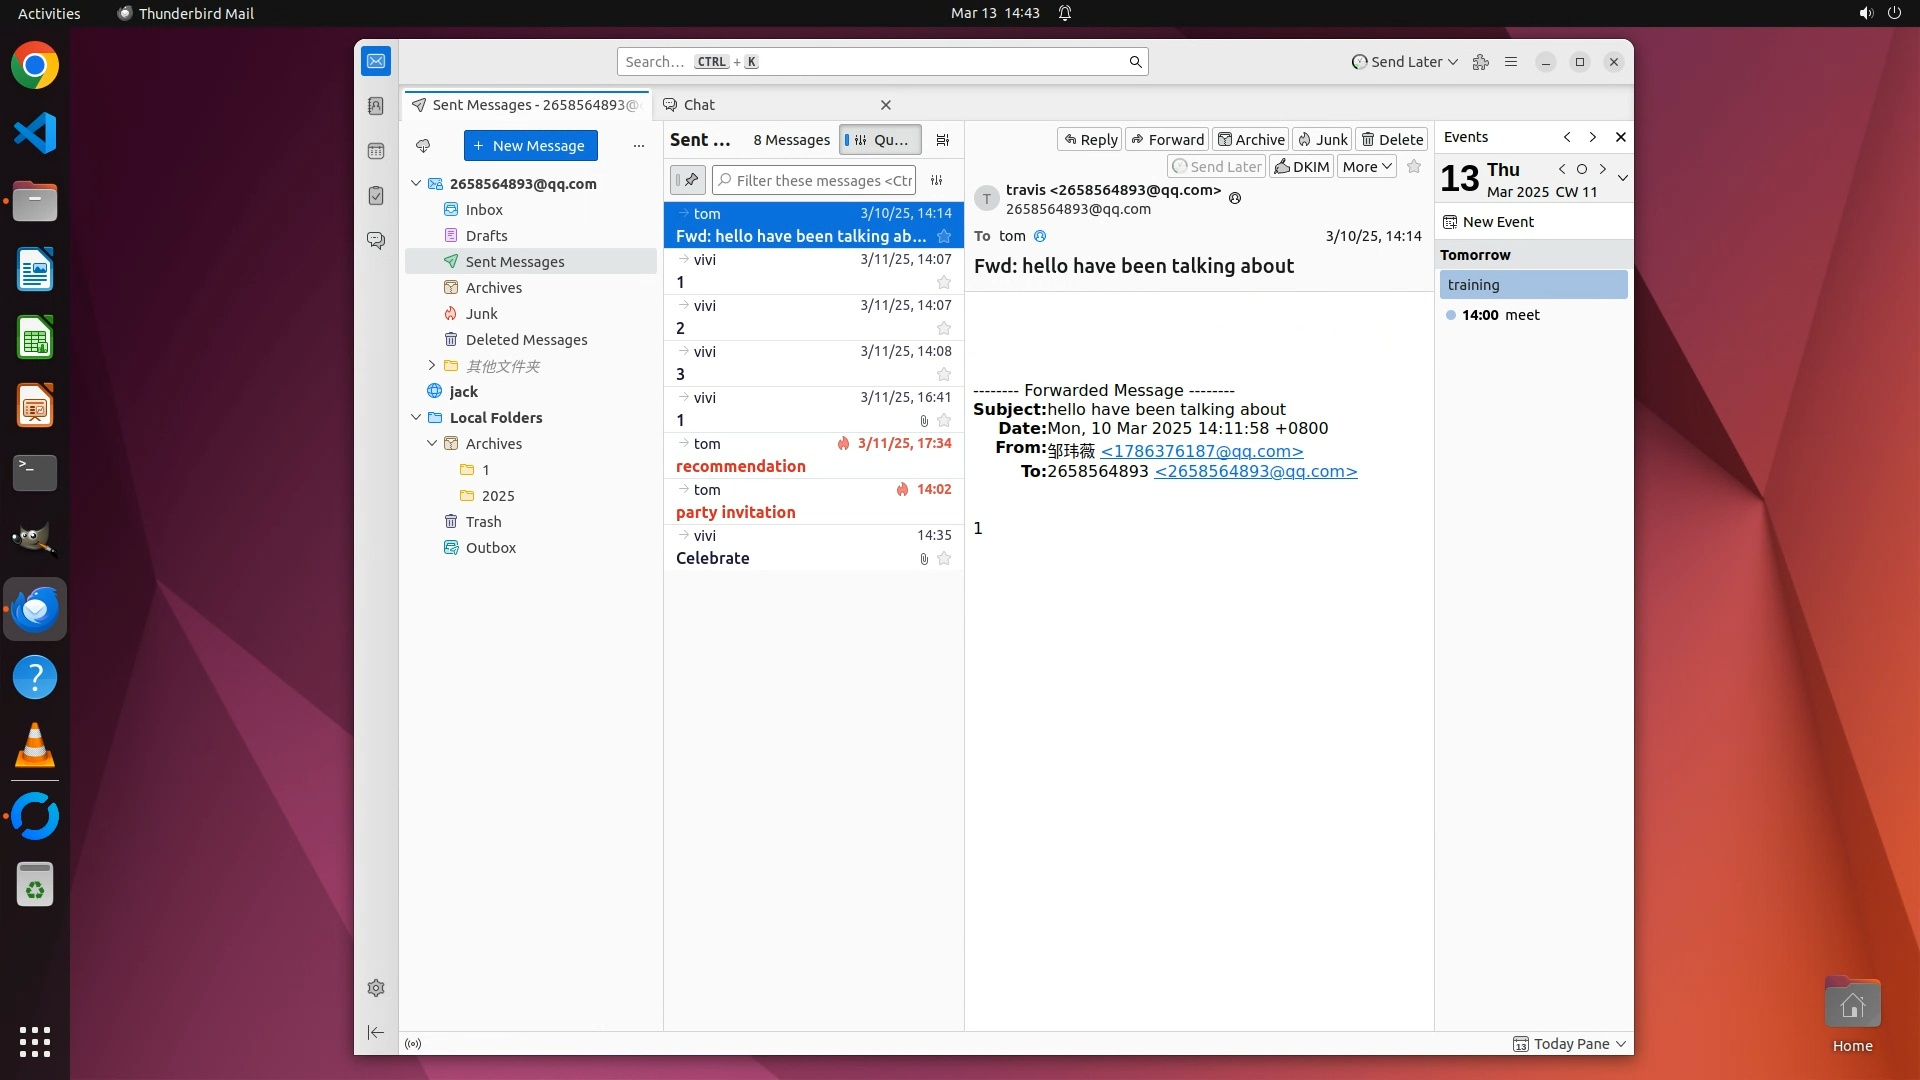1920x1080 pixels.
Task: Open the Thunderbird application hamburger menu
Action: coord(1511,62)
